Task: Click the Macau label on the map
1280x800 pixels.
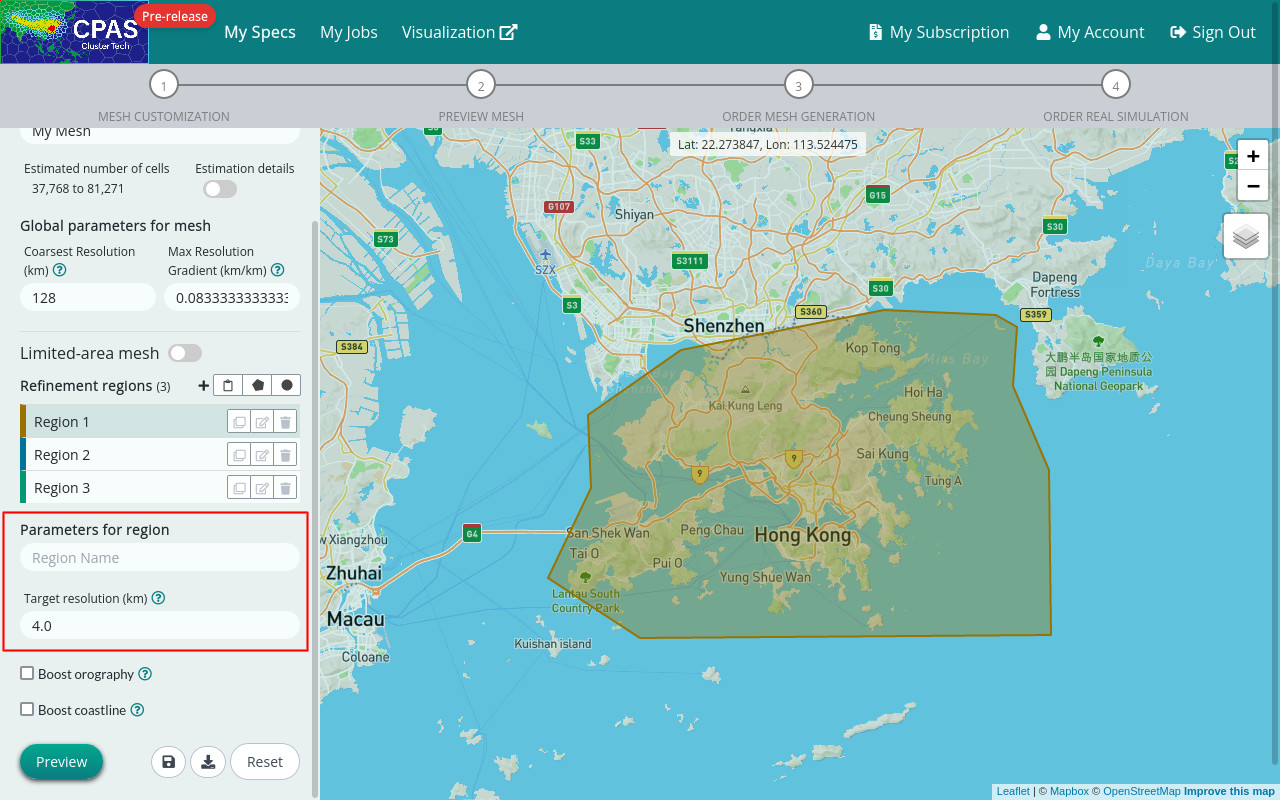Action: 356,619
